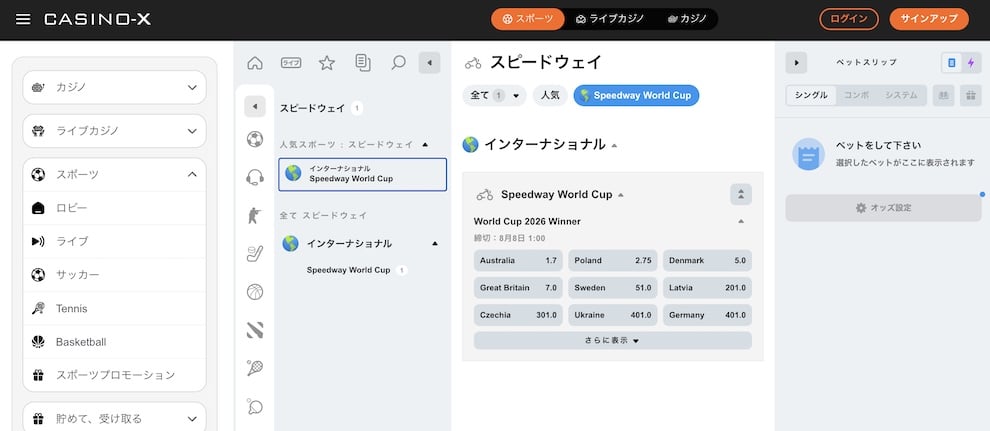Select インターナショナル Speedway World Cup card
Screen dimensions: 990x431
362,174
